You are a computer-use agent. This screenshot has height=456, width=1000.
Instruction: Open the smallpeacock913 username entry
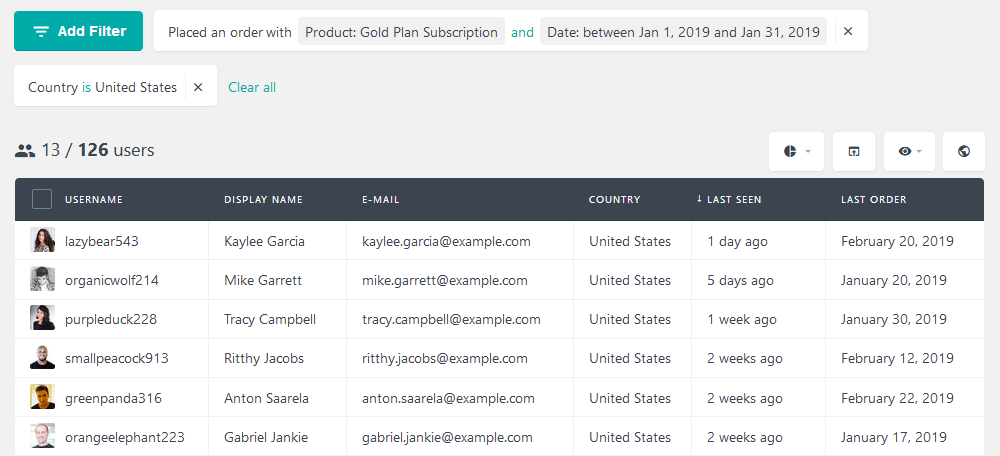coord(116,358)
